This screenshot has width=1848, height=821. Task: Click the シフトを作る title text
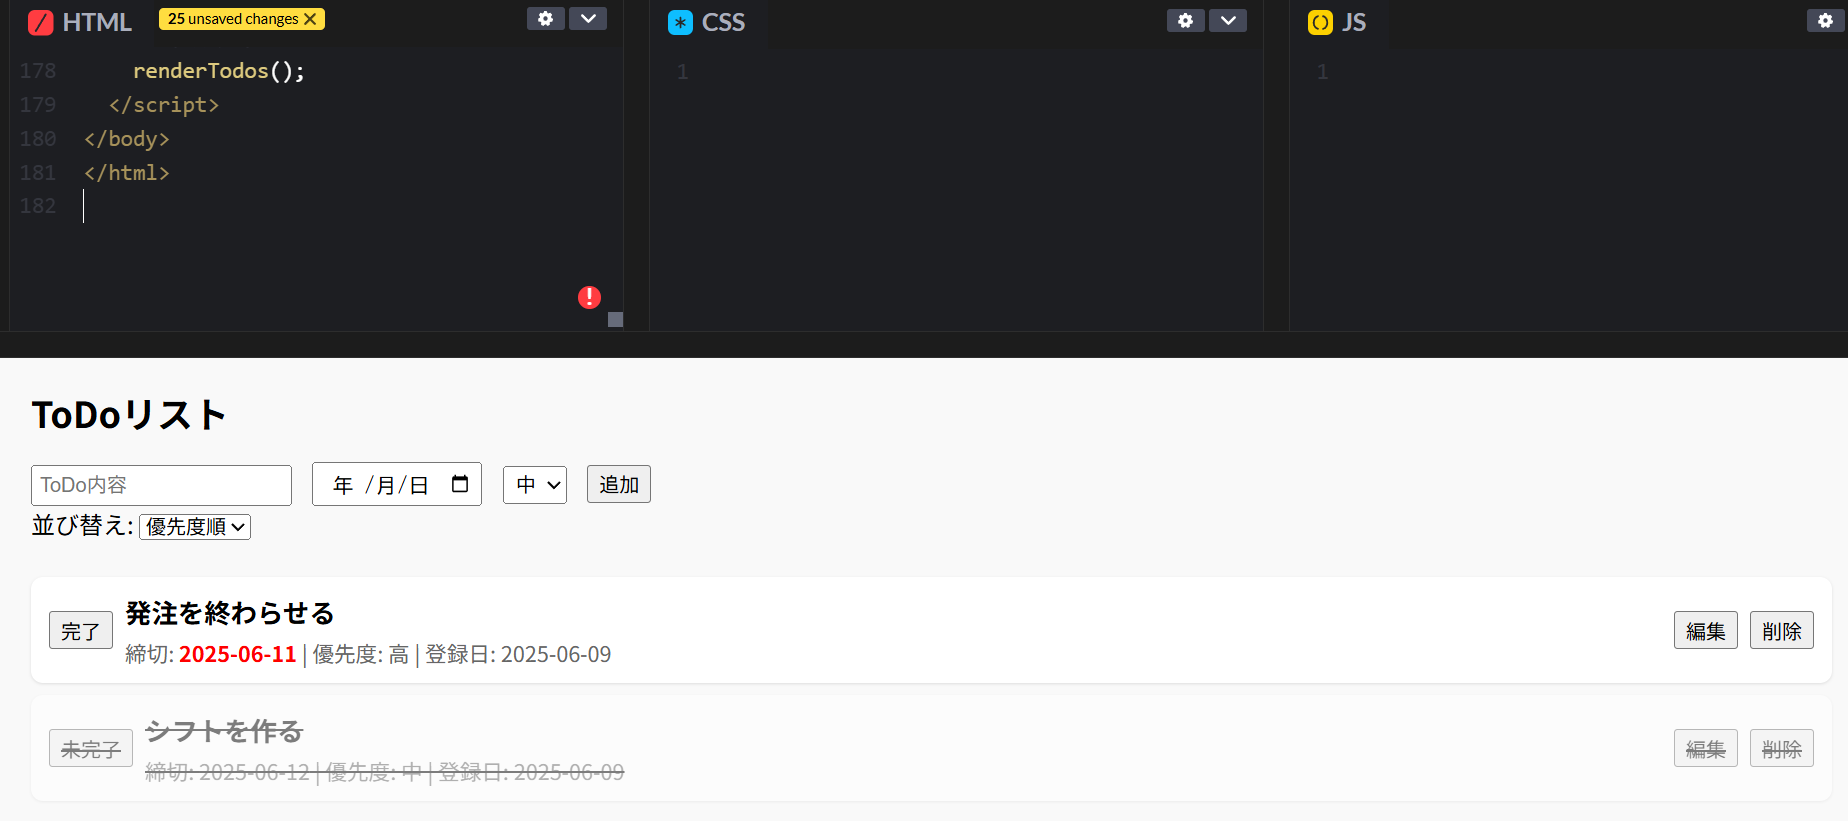(x=224, y=731)
